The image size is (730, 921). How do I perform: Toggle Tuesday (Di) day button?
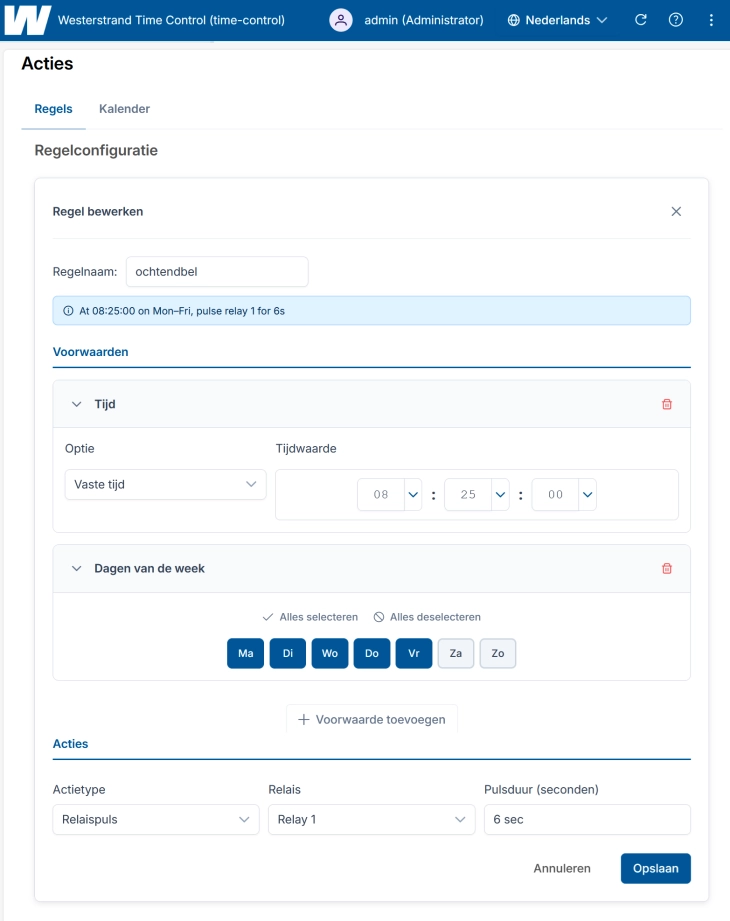pos(288,653)
